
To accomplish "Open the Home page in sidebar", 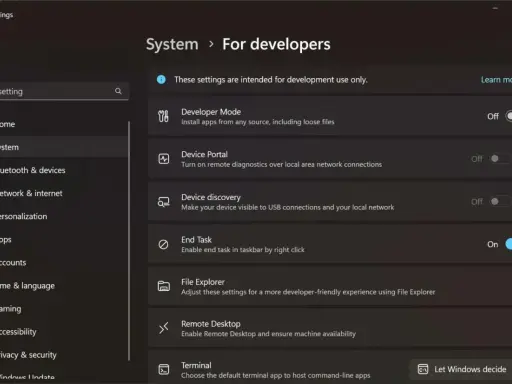I will pyautogui.click(x=63, y=124).
